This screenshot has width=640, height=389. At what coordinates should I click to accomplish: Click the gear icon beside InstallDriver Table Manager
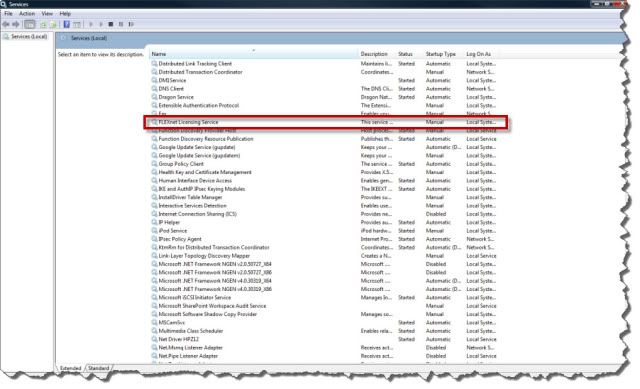tap(154, 197)
